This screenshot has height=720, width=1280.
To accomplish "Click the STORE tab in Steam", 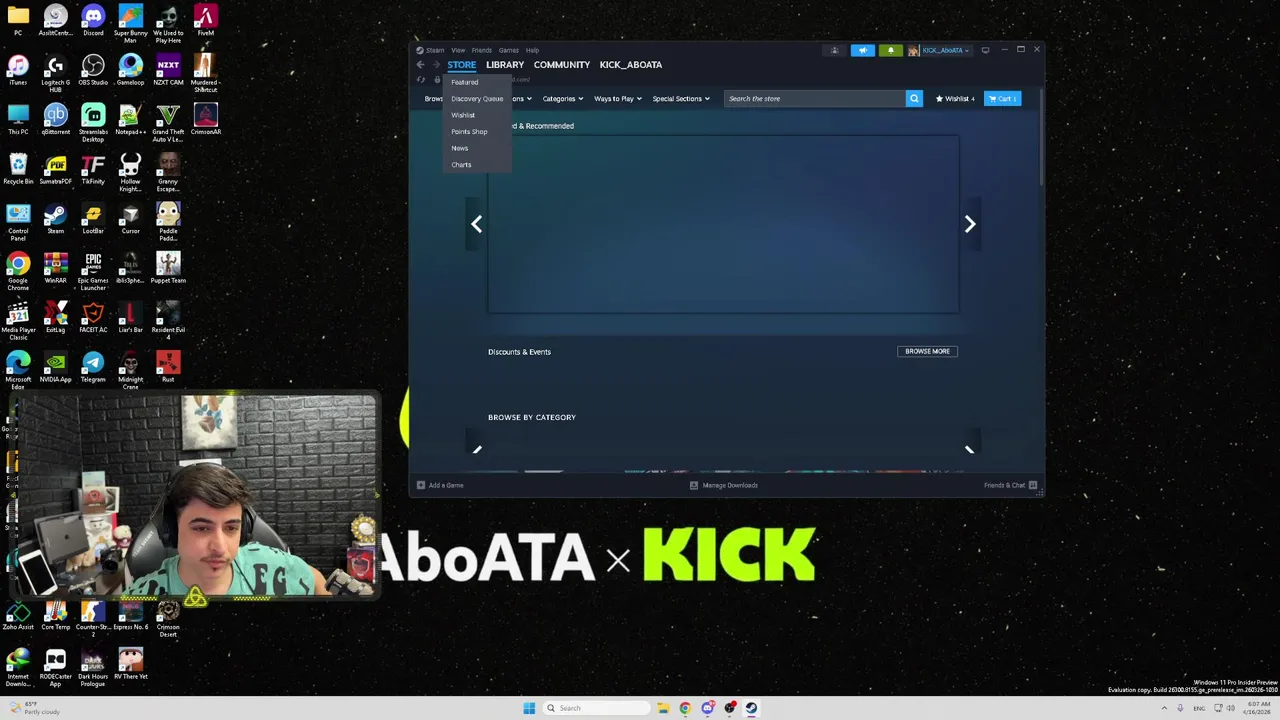I will 461,65.
